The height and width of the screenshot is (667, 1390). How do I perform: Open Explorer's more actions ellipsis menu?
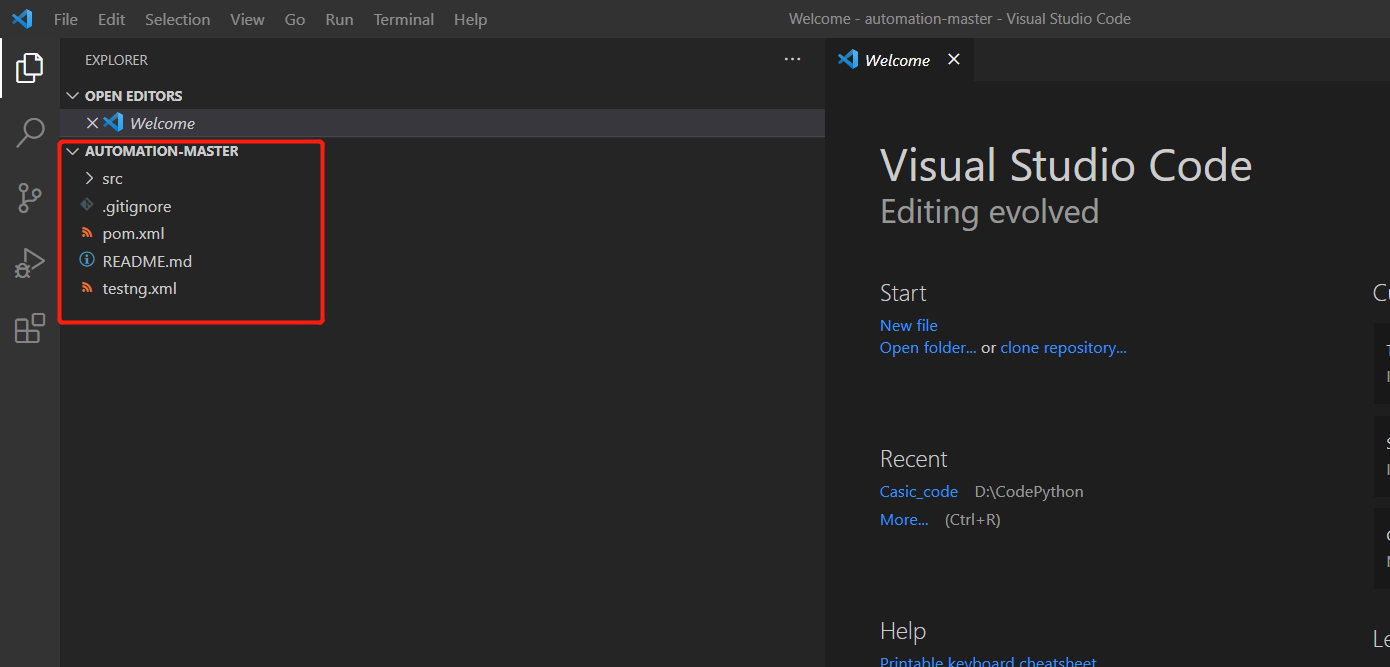click(793, 60)
